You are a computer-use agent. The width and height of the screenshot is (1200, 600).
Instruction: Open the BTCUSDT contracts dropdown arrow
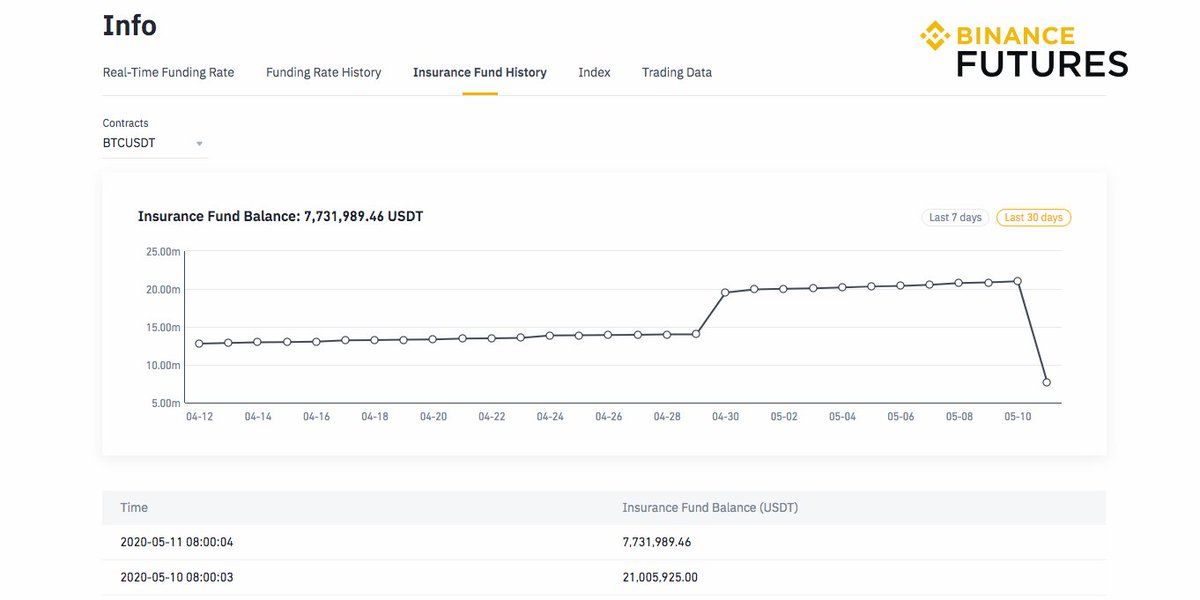(199, 143)
